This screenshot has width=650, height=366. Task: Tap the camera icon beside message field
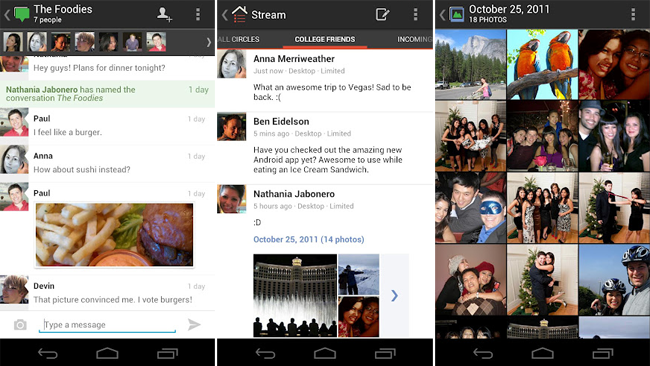pos(20,325)
